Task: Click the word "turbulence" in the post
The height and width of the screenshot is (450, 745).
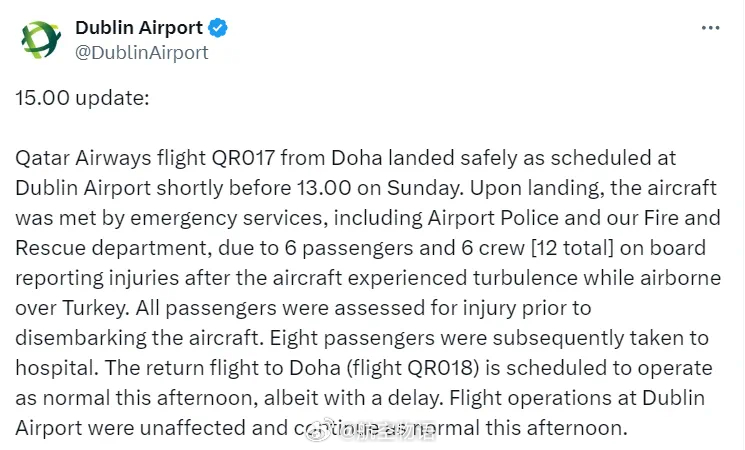Action: [x=525, y=278]
